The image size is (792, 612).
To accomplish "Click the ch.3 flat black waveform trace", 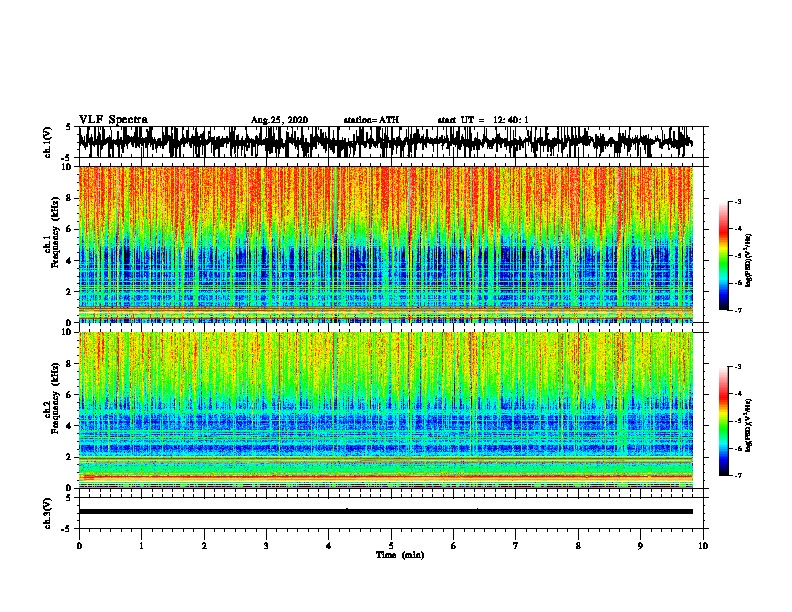I will pos(386,512).
